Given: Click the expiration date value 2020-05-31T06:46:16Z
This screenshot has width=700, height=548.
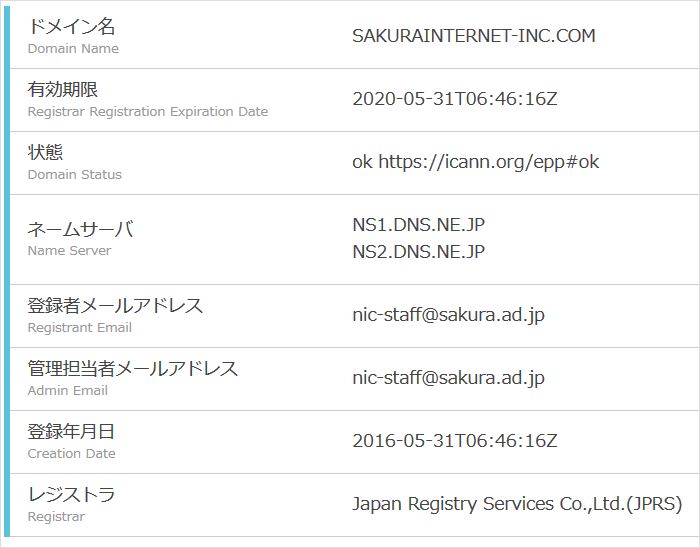Looking at the screenshot, I should 454,99.
